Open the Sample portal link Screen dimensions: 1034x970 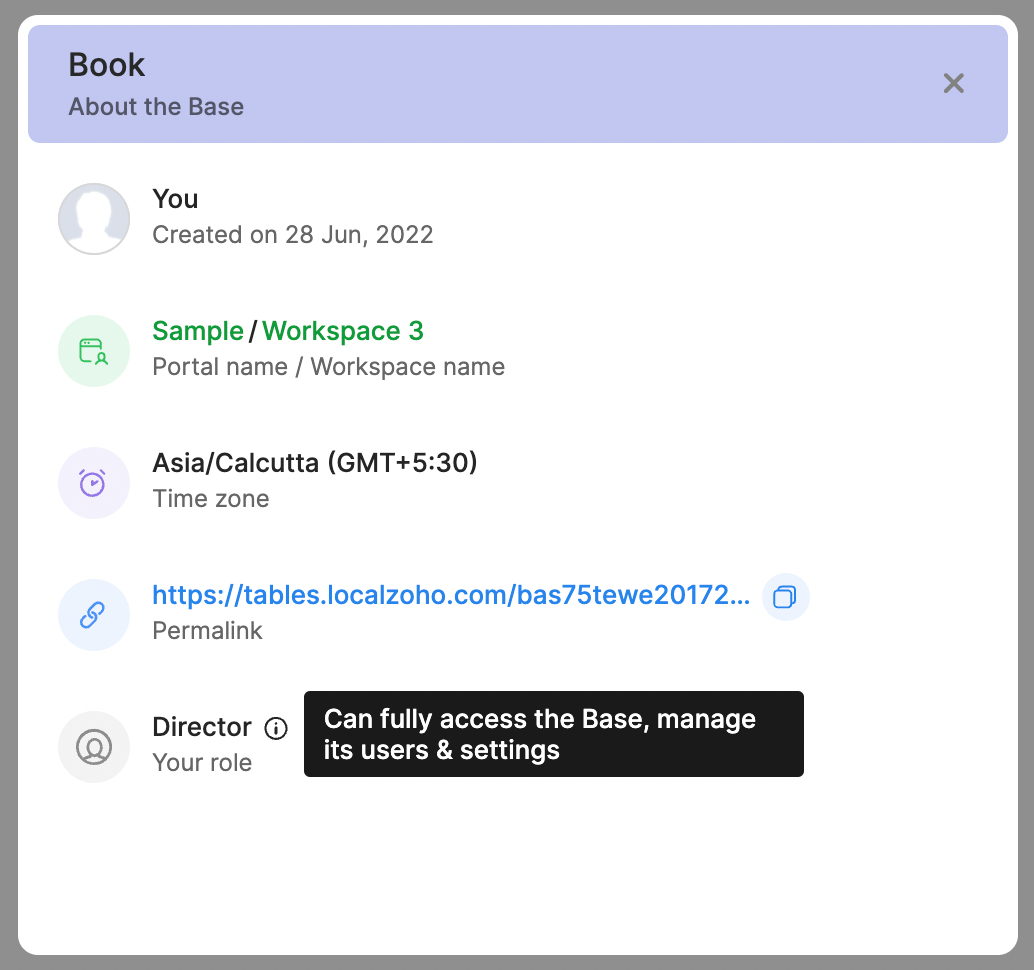(x=198, y=331)
